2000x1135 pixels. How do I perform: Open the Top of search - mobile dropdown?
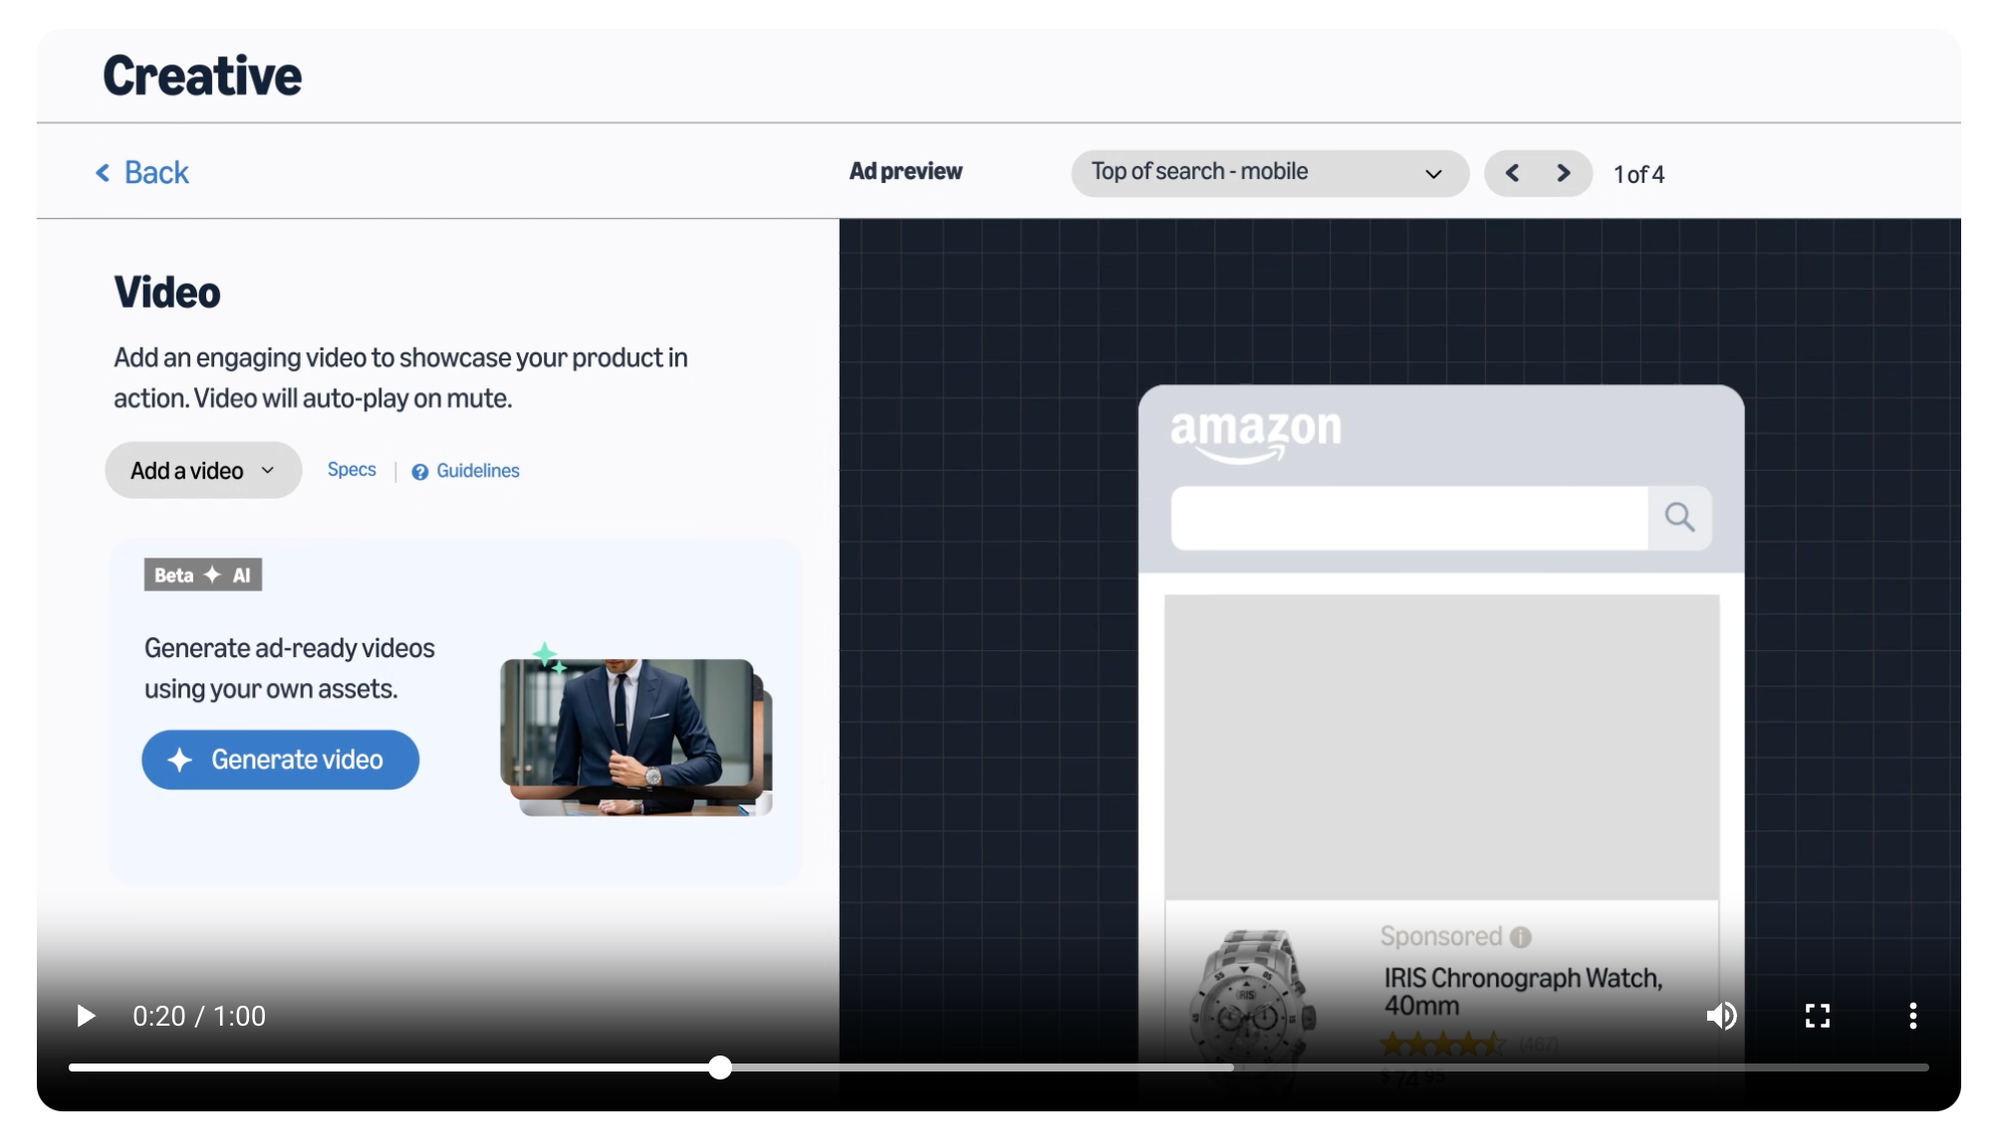click(x=1269, y=173)
